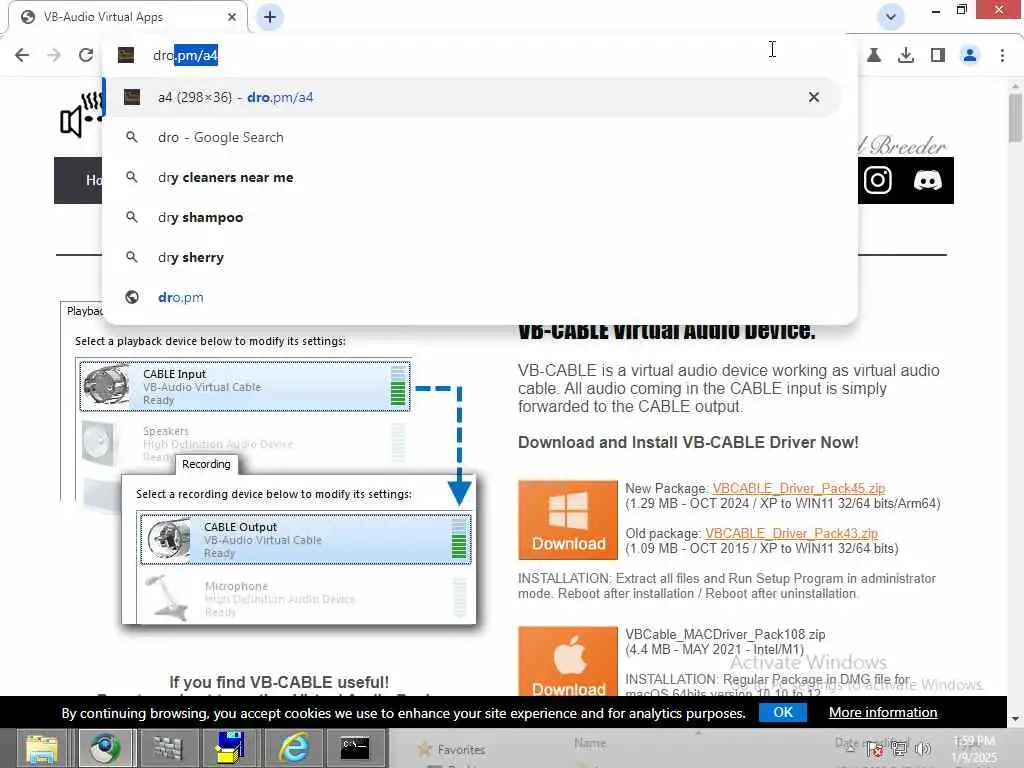Open the Instagram icon link
Viewport: 1024px width, 768px height.
pos(878,180)
